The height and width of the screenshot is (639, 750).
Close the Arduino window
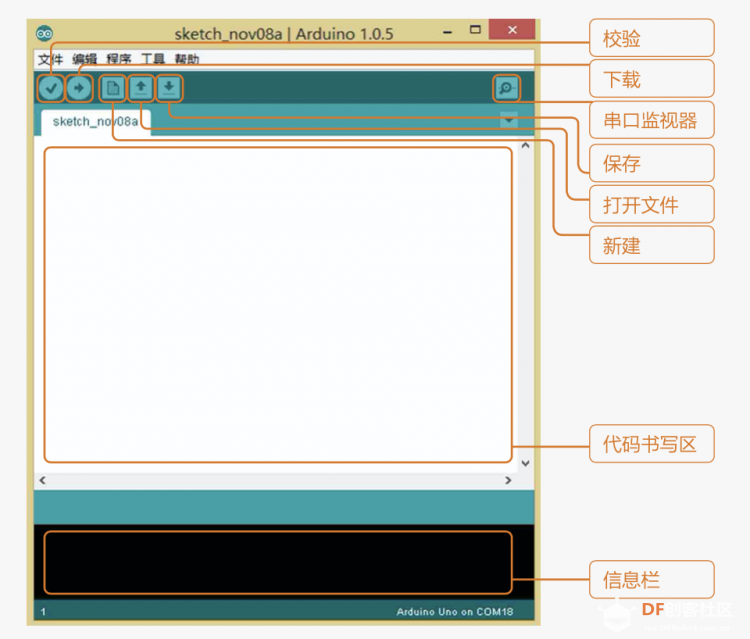[512, 30]
